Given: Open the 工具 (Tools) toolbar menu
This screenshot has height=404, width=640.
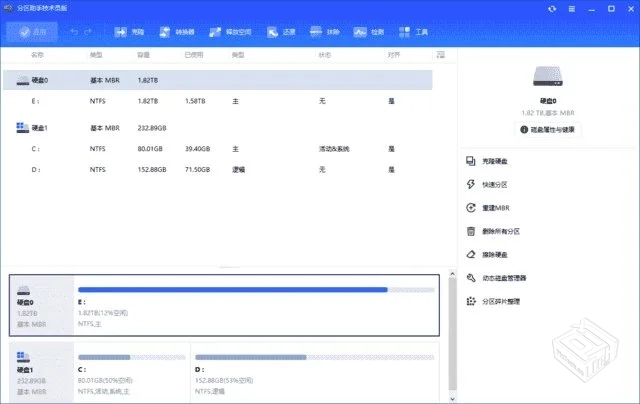Looking at the screenshot, I should click(413, 32).
